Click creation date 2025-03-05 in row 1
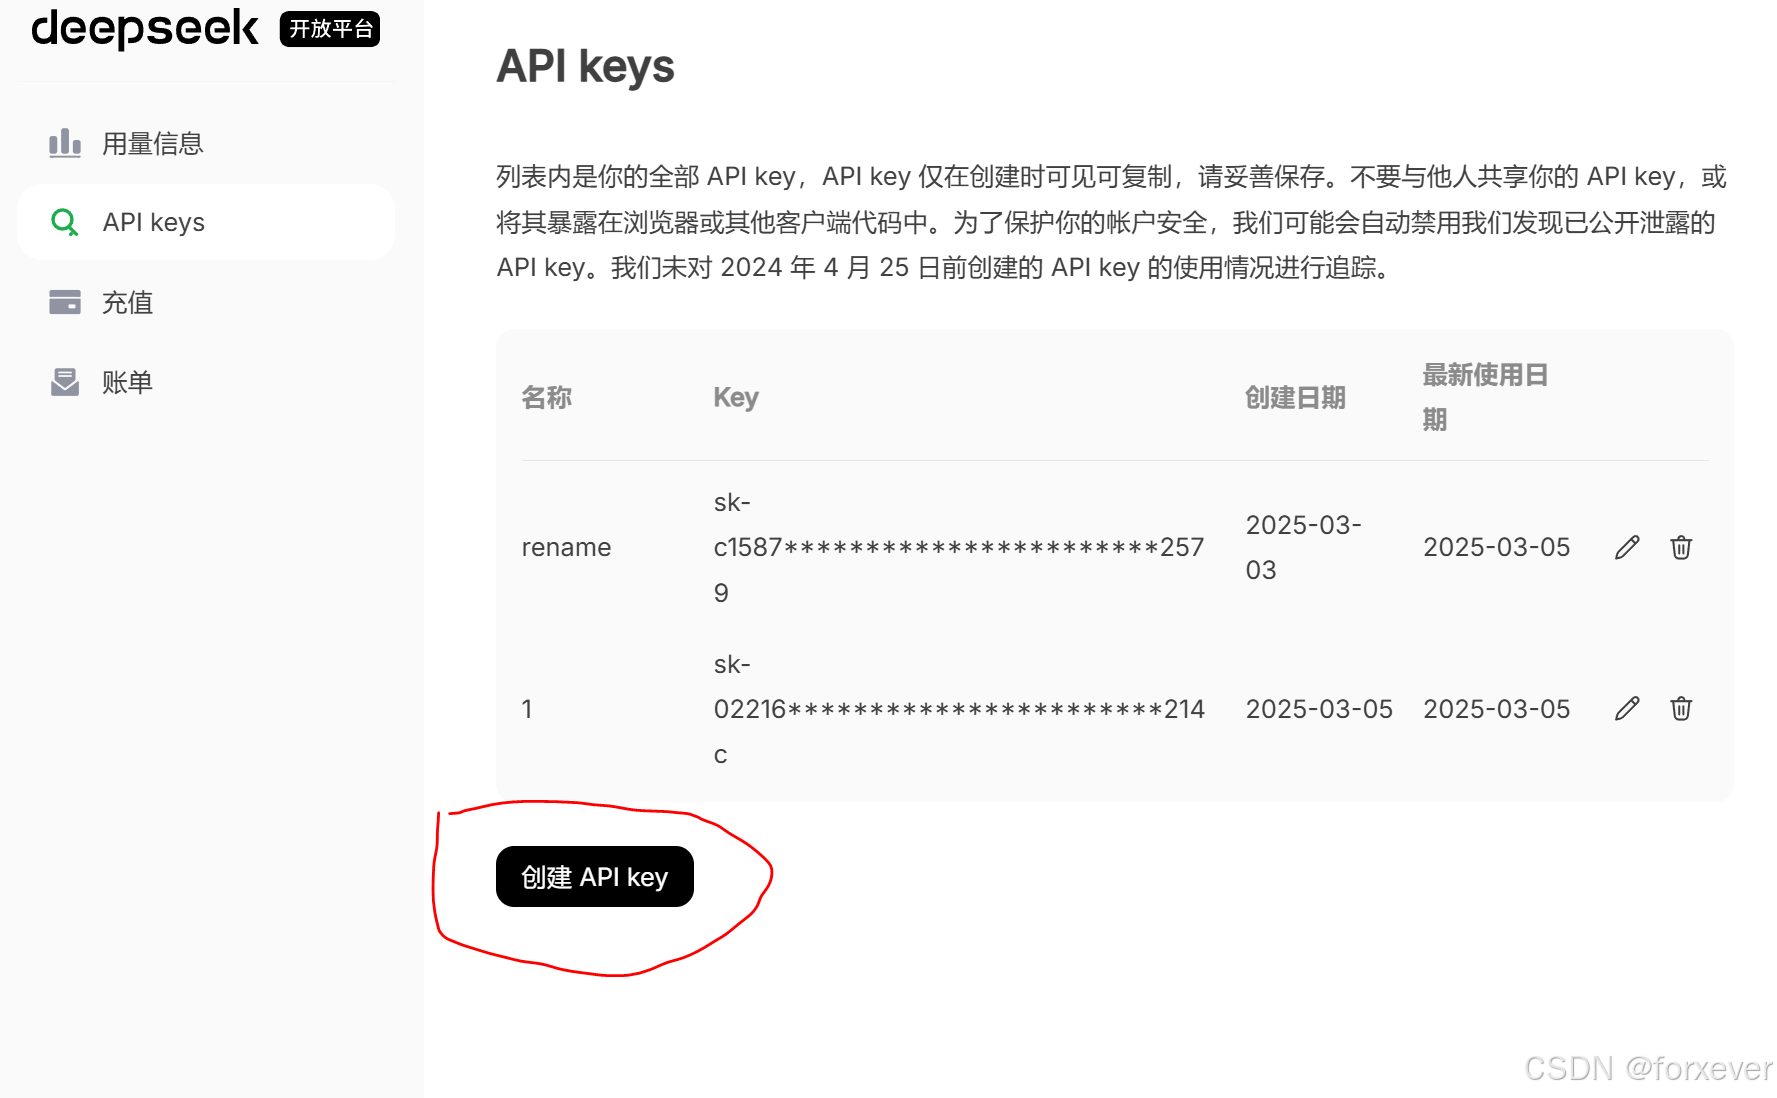Image resolution: width=1777 pixels, height=1098 pixels. tap(1319, 709)
